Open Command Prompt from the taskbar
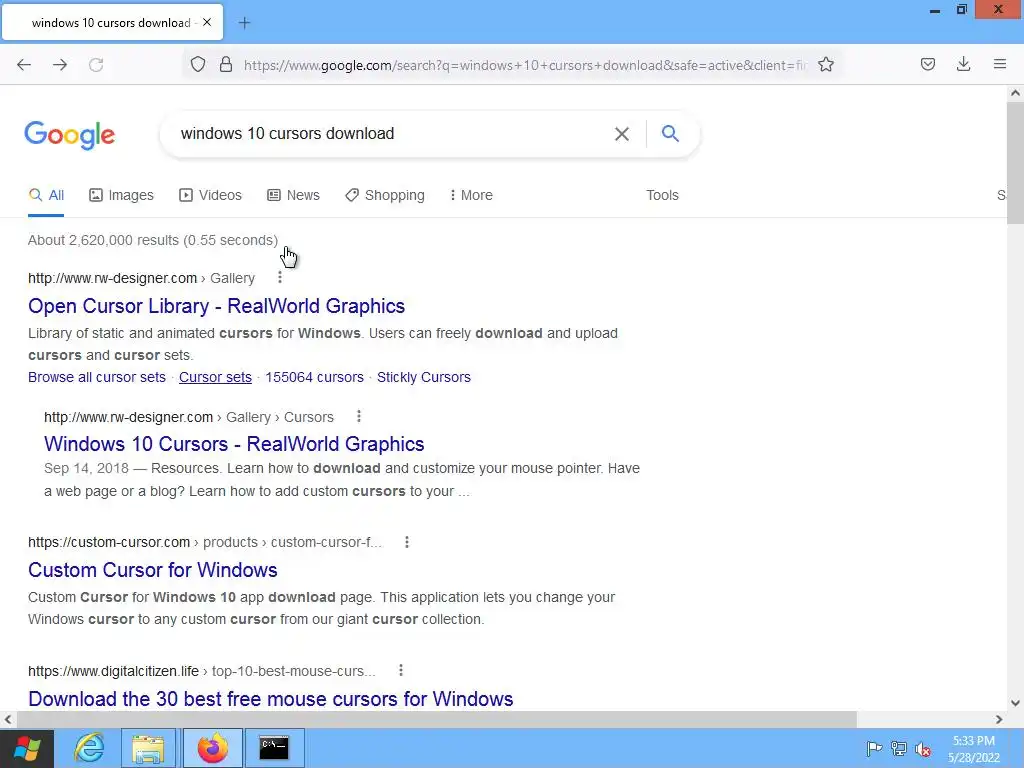 274,748
